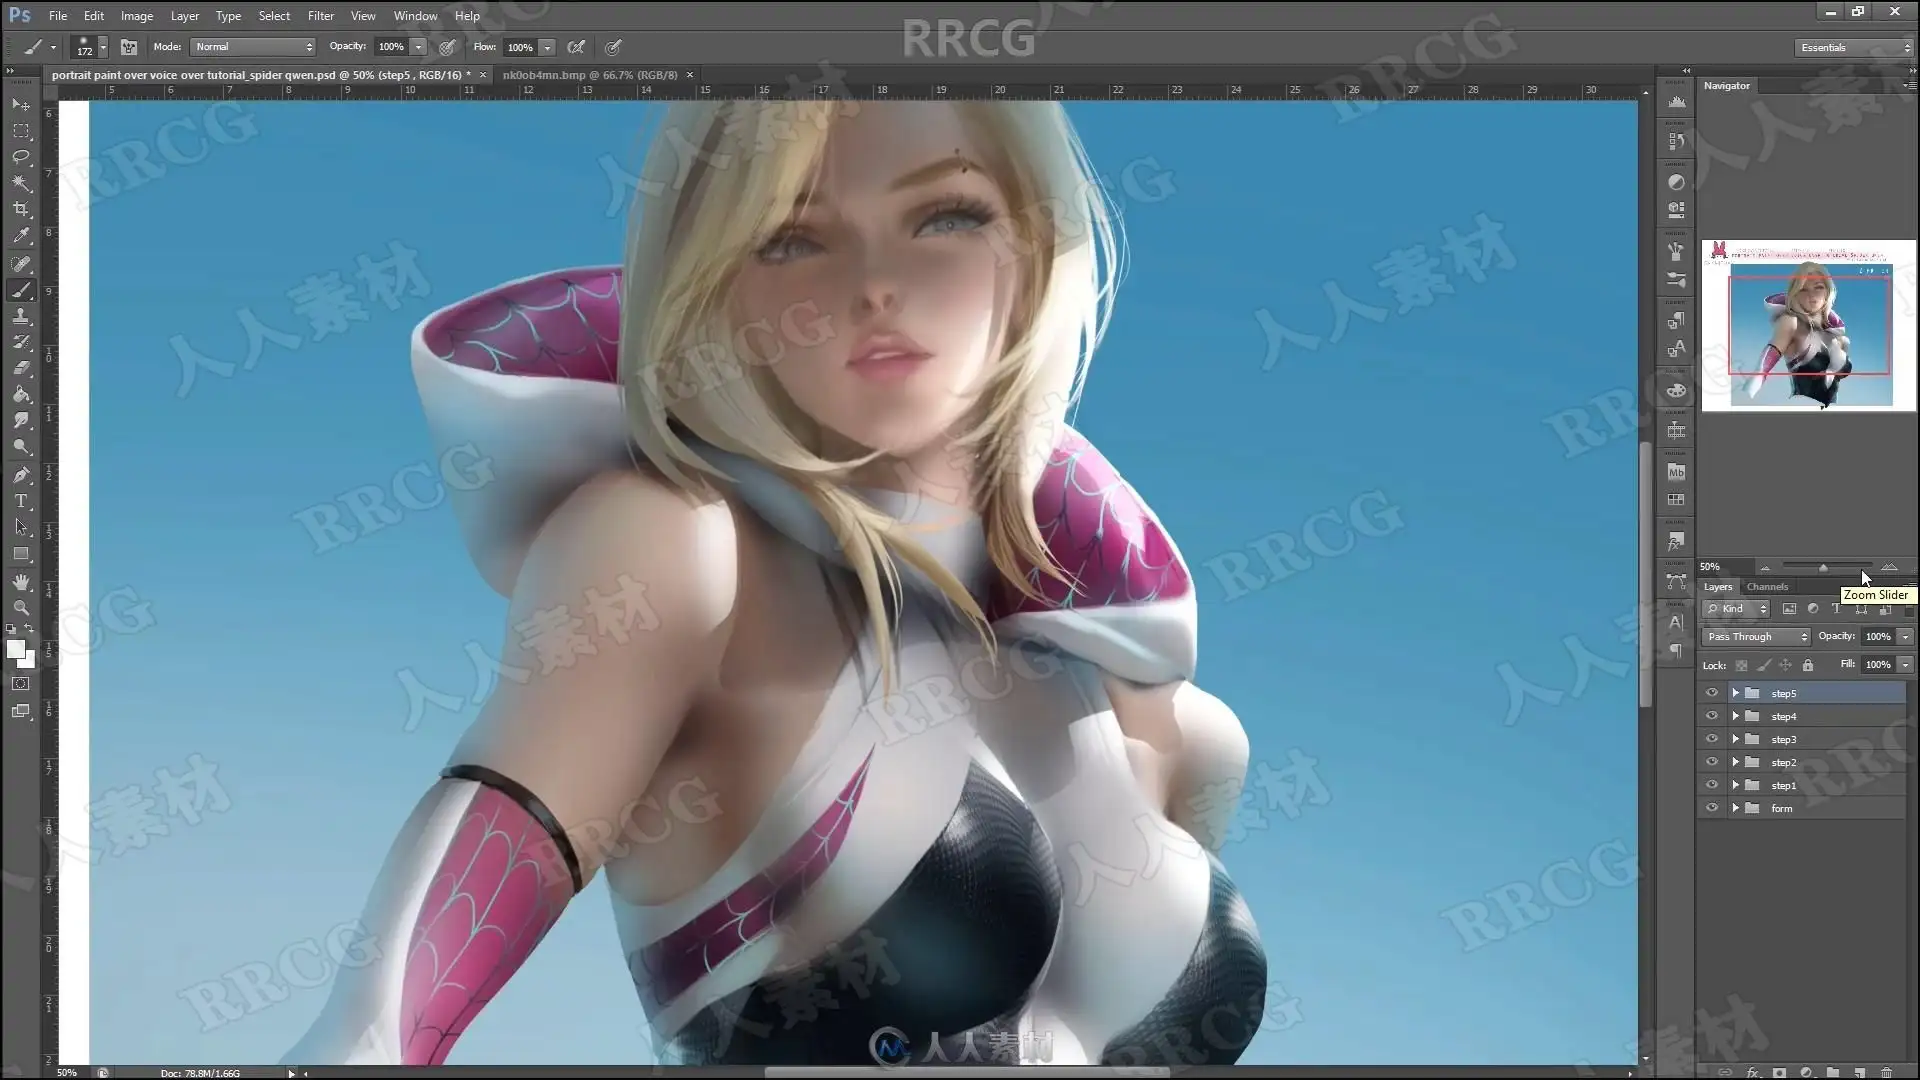Select the Lasso tool
The height and width of the screenshot is (1080, 1920).
[x=21, y=157]
